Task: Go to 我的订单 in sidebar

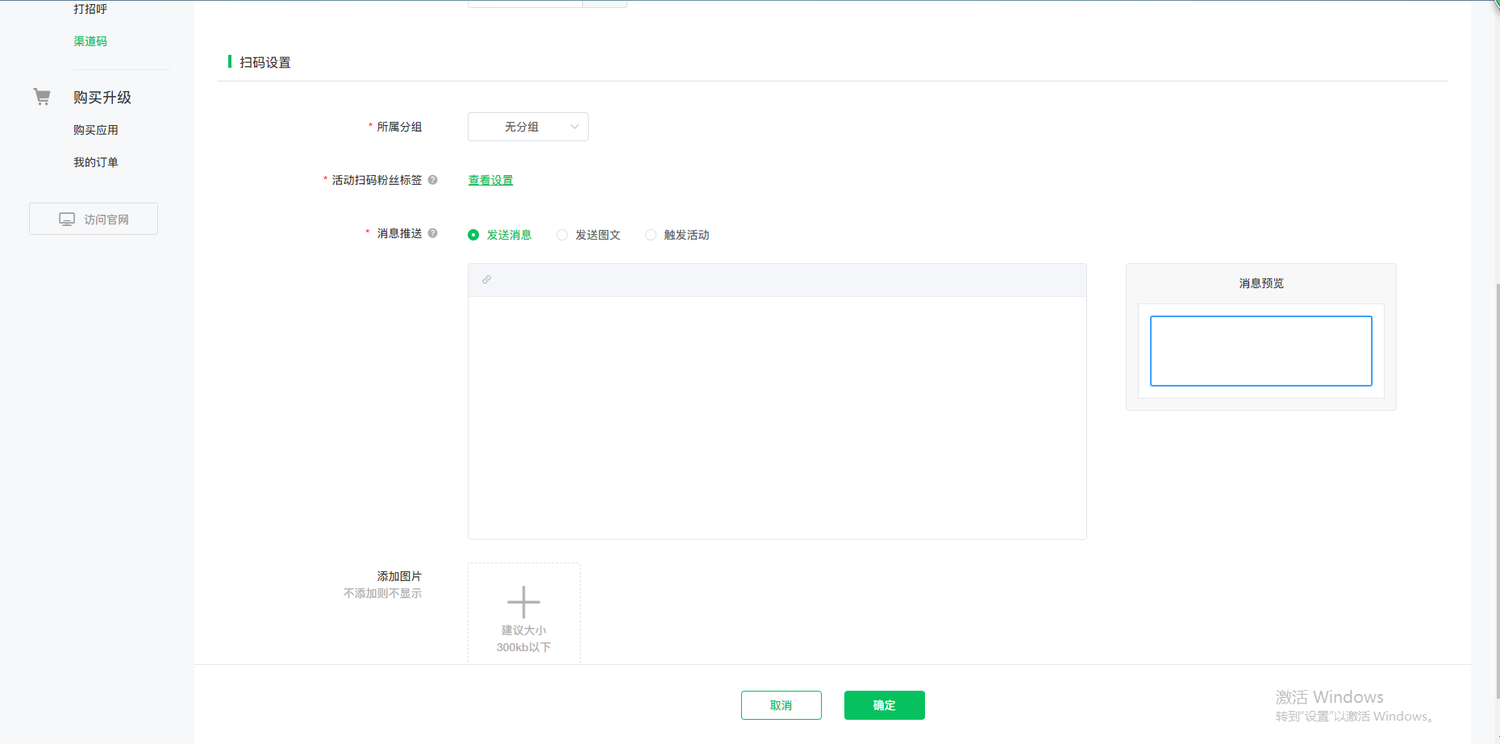Action: coord(96,162)
